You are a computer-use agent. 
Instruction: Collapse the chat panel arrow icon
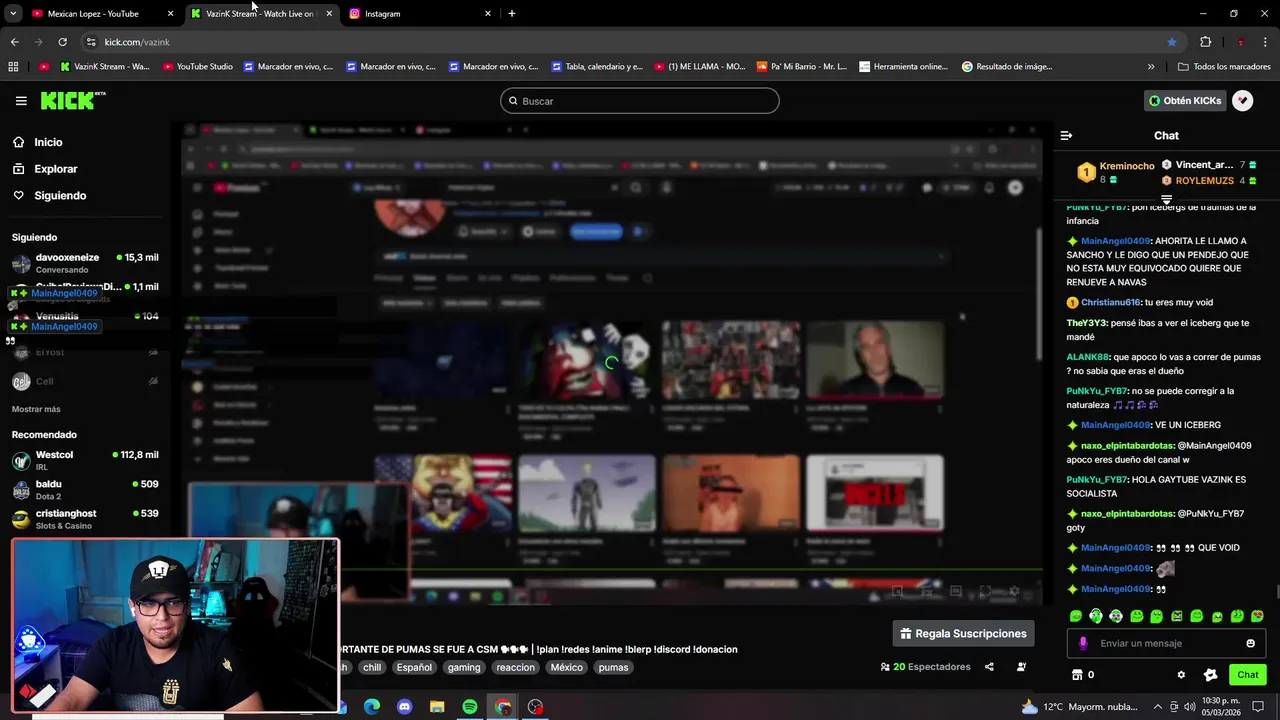click(1066, 135)
